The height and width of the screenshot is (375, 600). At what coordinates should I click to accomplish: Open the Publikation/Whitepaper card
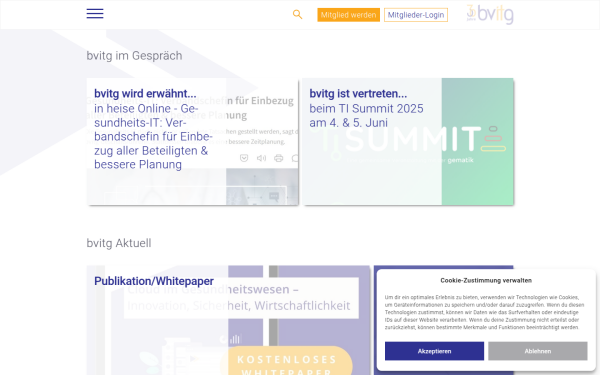(228, 320)
